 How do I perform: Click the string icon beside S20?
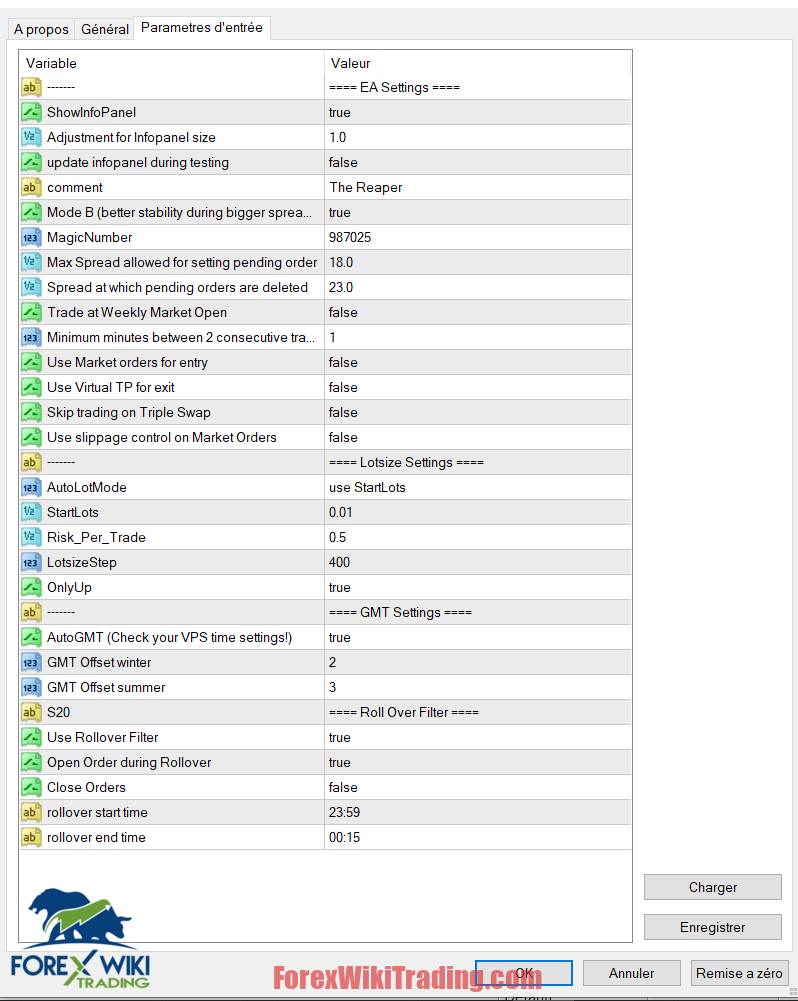pyautogui.click(x=31, y=712)
